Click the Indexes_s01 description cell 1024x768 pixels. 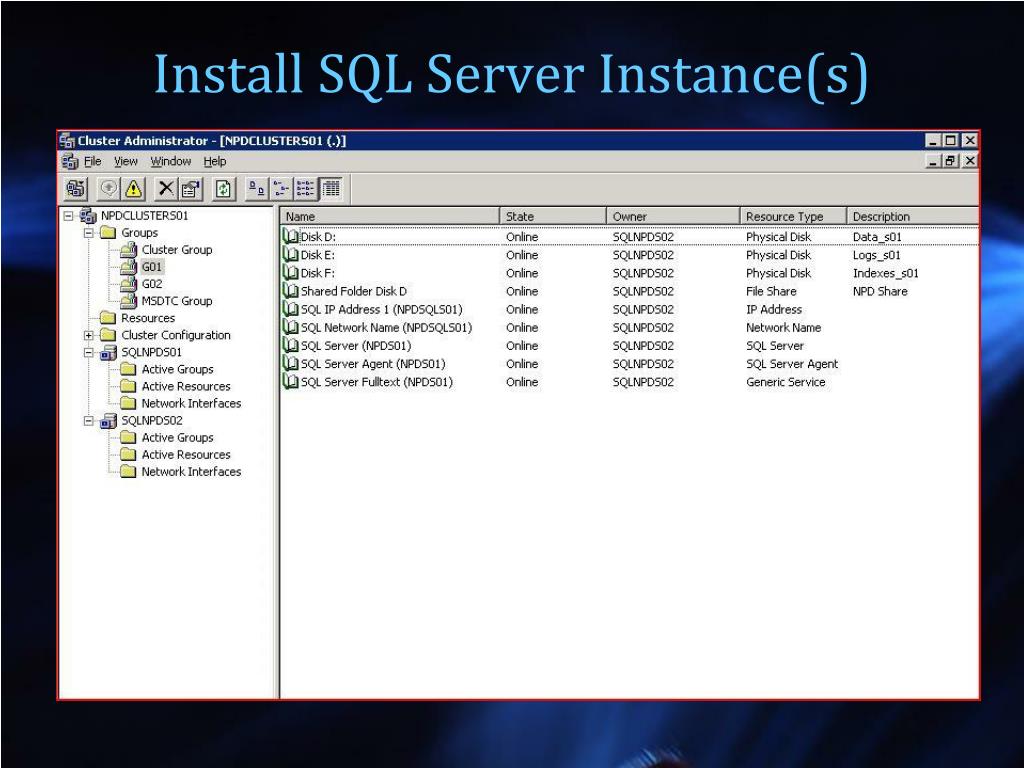(x=886, y=273)
